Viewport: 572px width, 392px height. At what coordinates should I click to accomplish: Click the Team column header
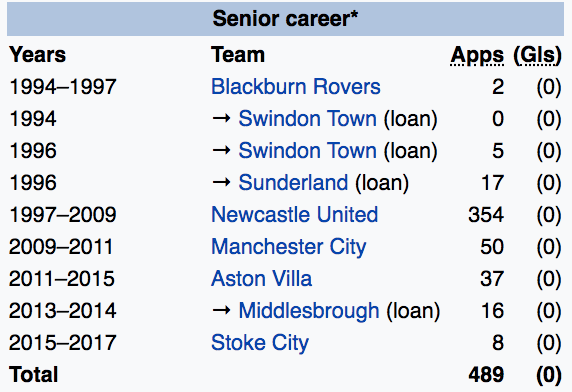(238, 55)
